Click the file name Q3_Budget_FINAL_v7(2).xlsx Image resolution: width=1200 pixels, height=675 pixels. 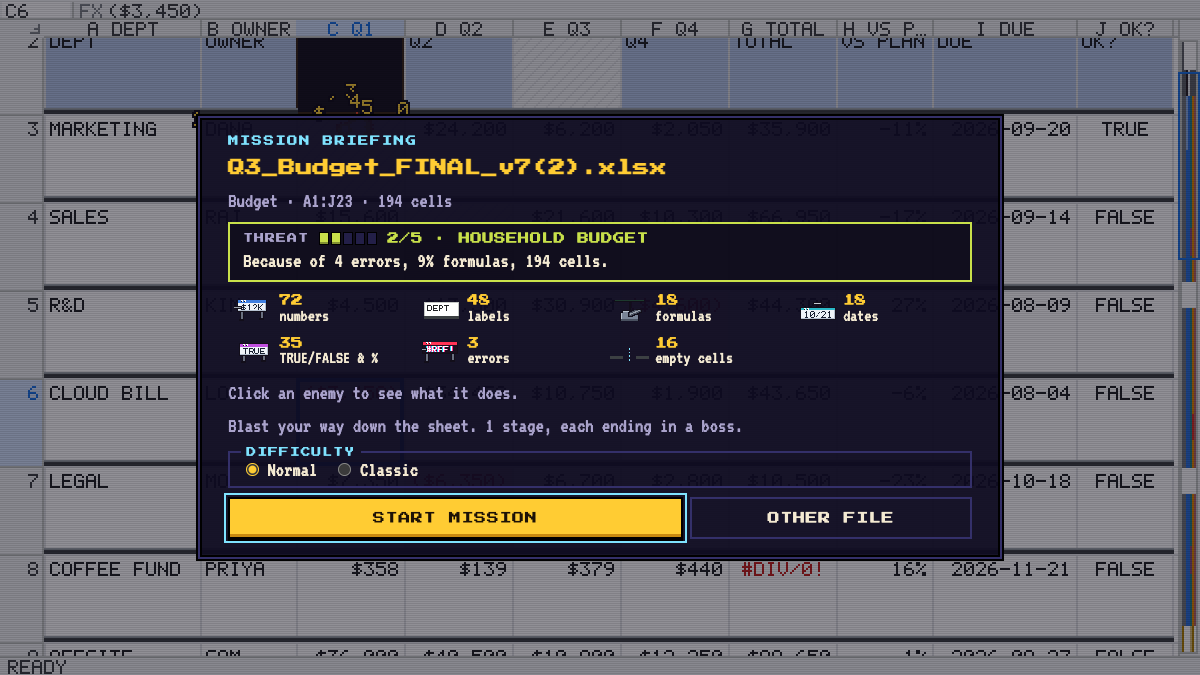point(446,167)
